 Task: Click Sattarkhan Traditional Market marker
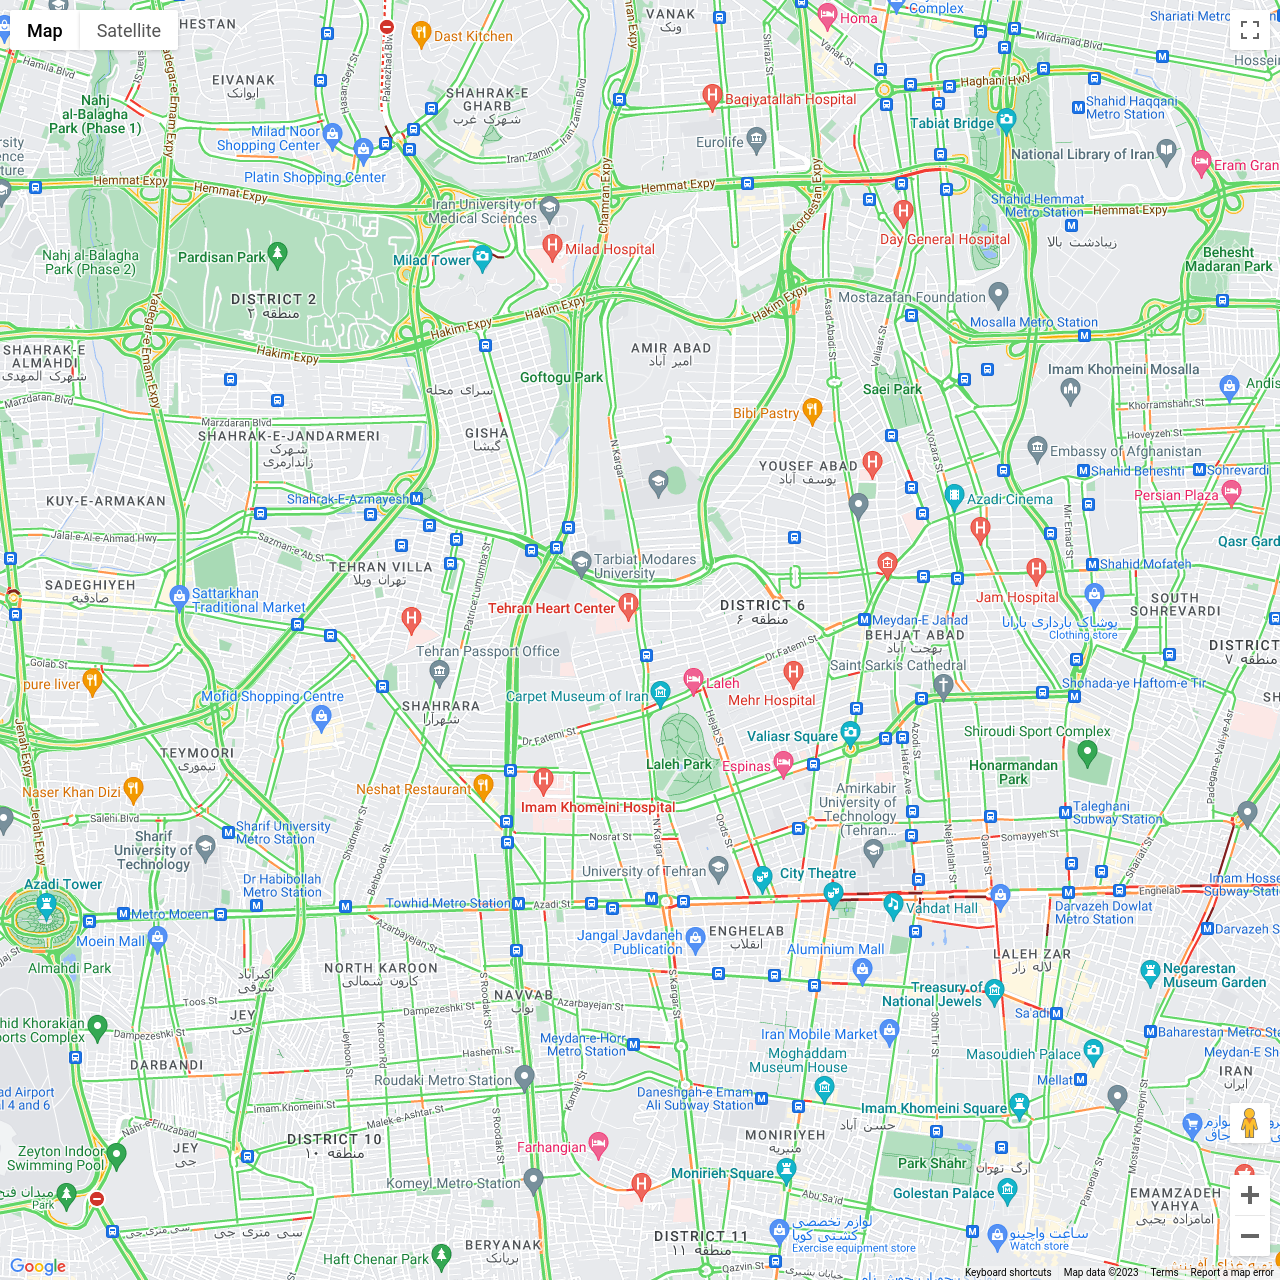[180, 598]
